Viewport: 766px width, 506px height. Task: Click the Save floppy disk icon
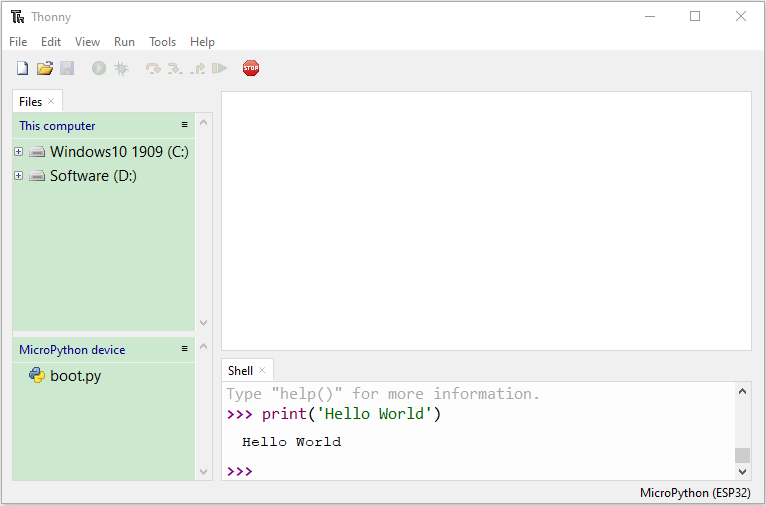[x=67, y=68]
